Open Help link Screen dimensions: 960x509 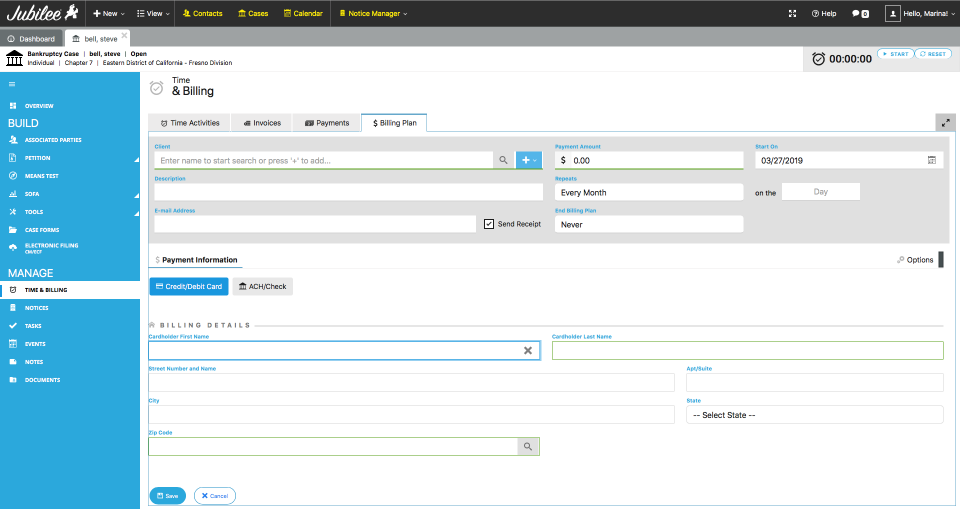pyautogui.click(x=824, y=13)
